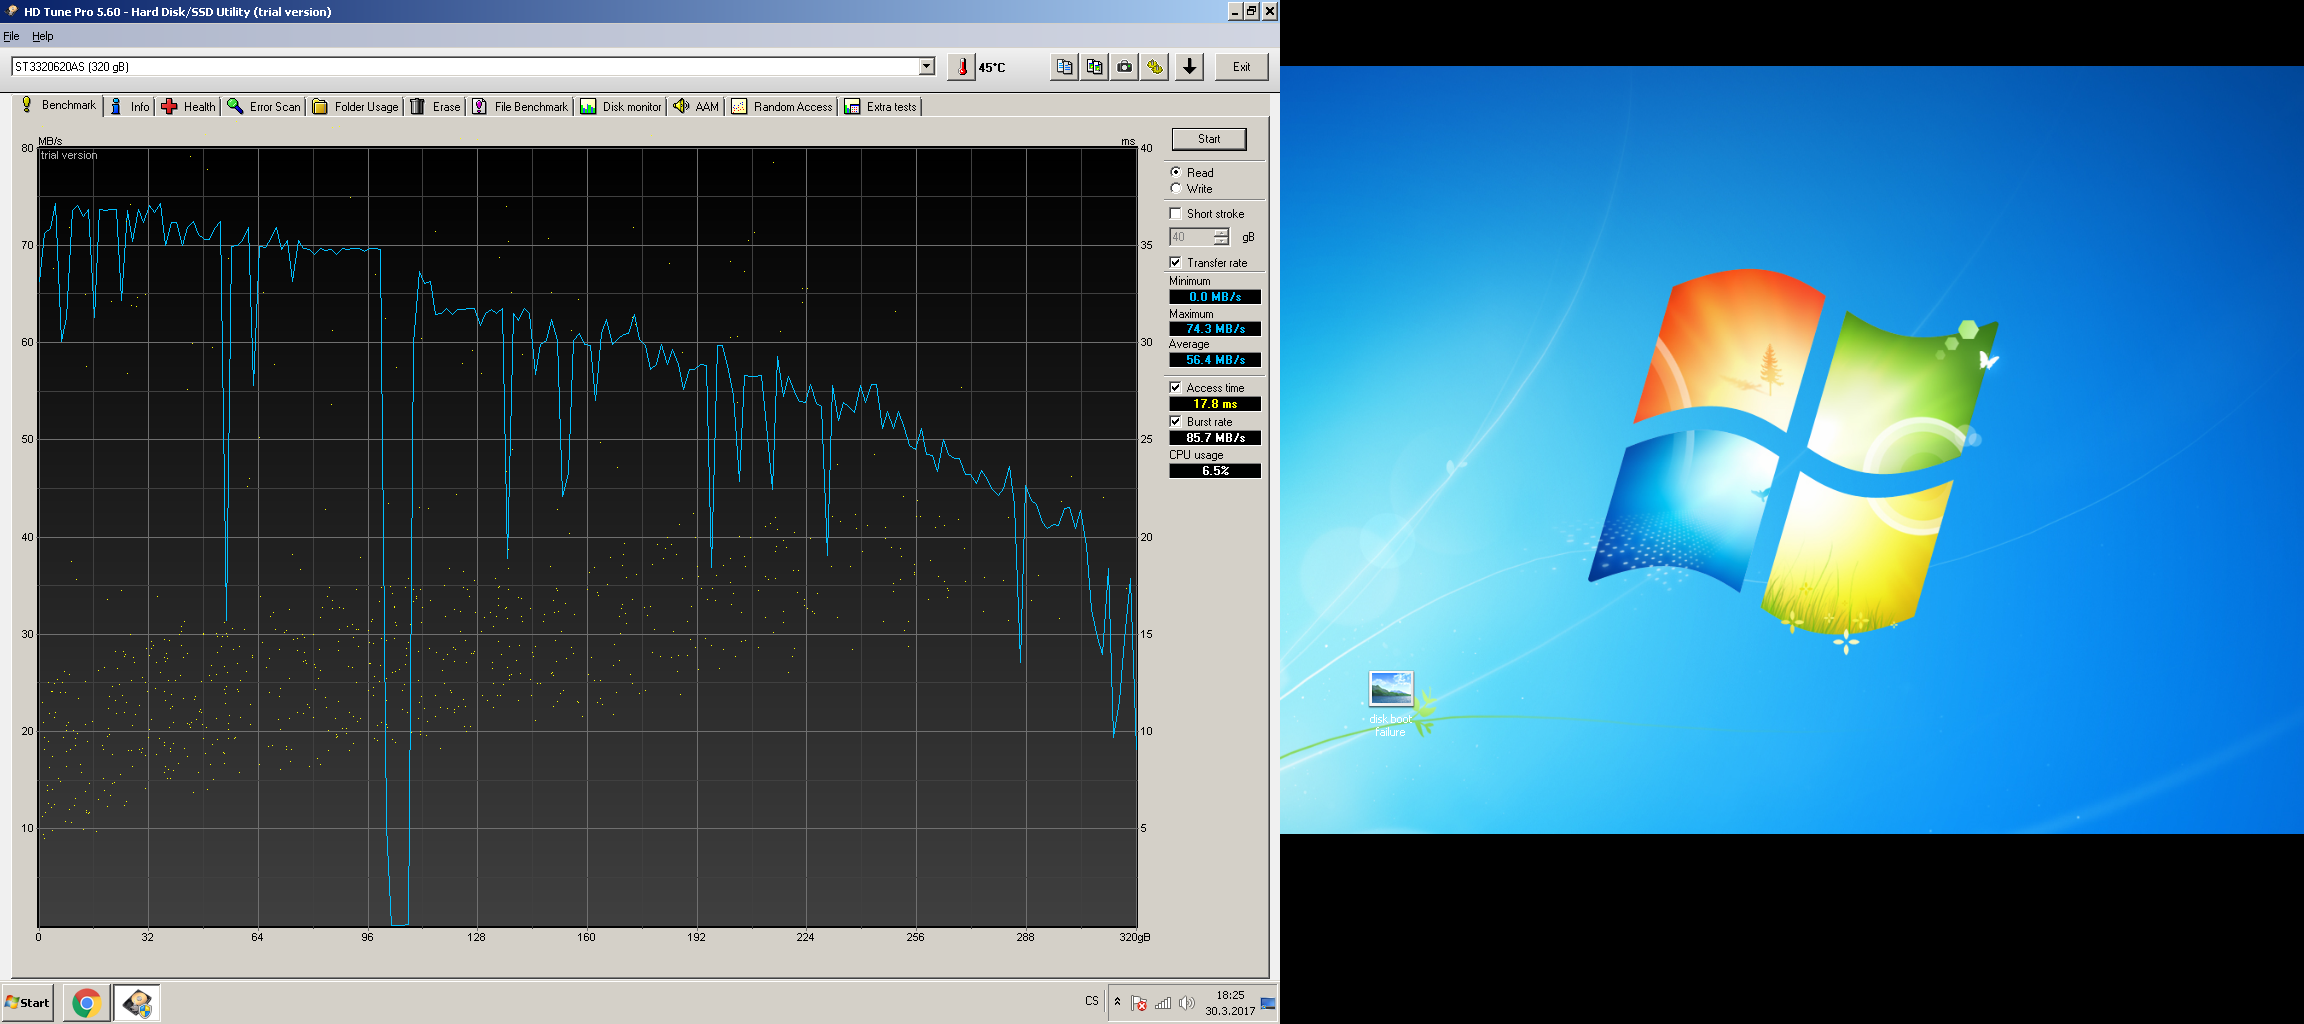Click the options gear icon in toolbar

(1155, 67)
